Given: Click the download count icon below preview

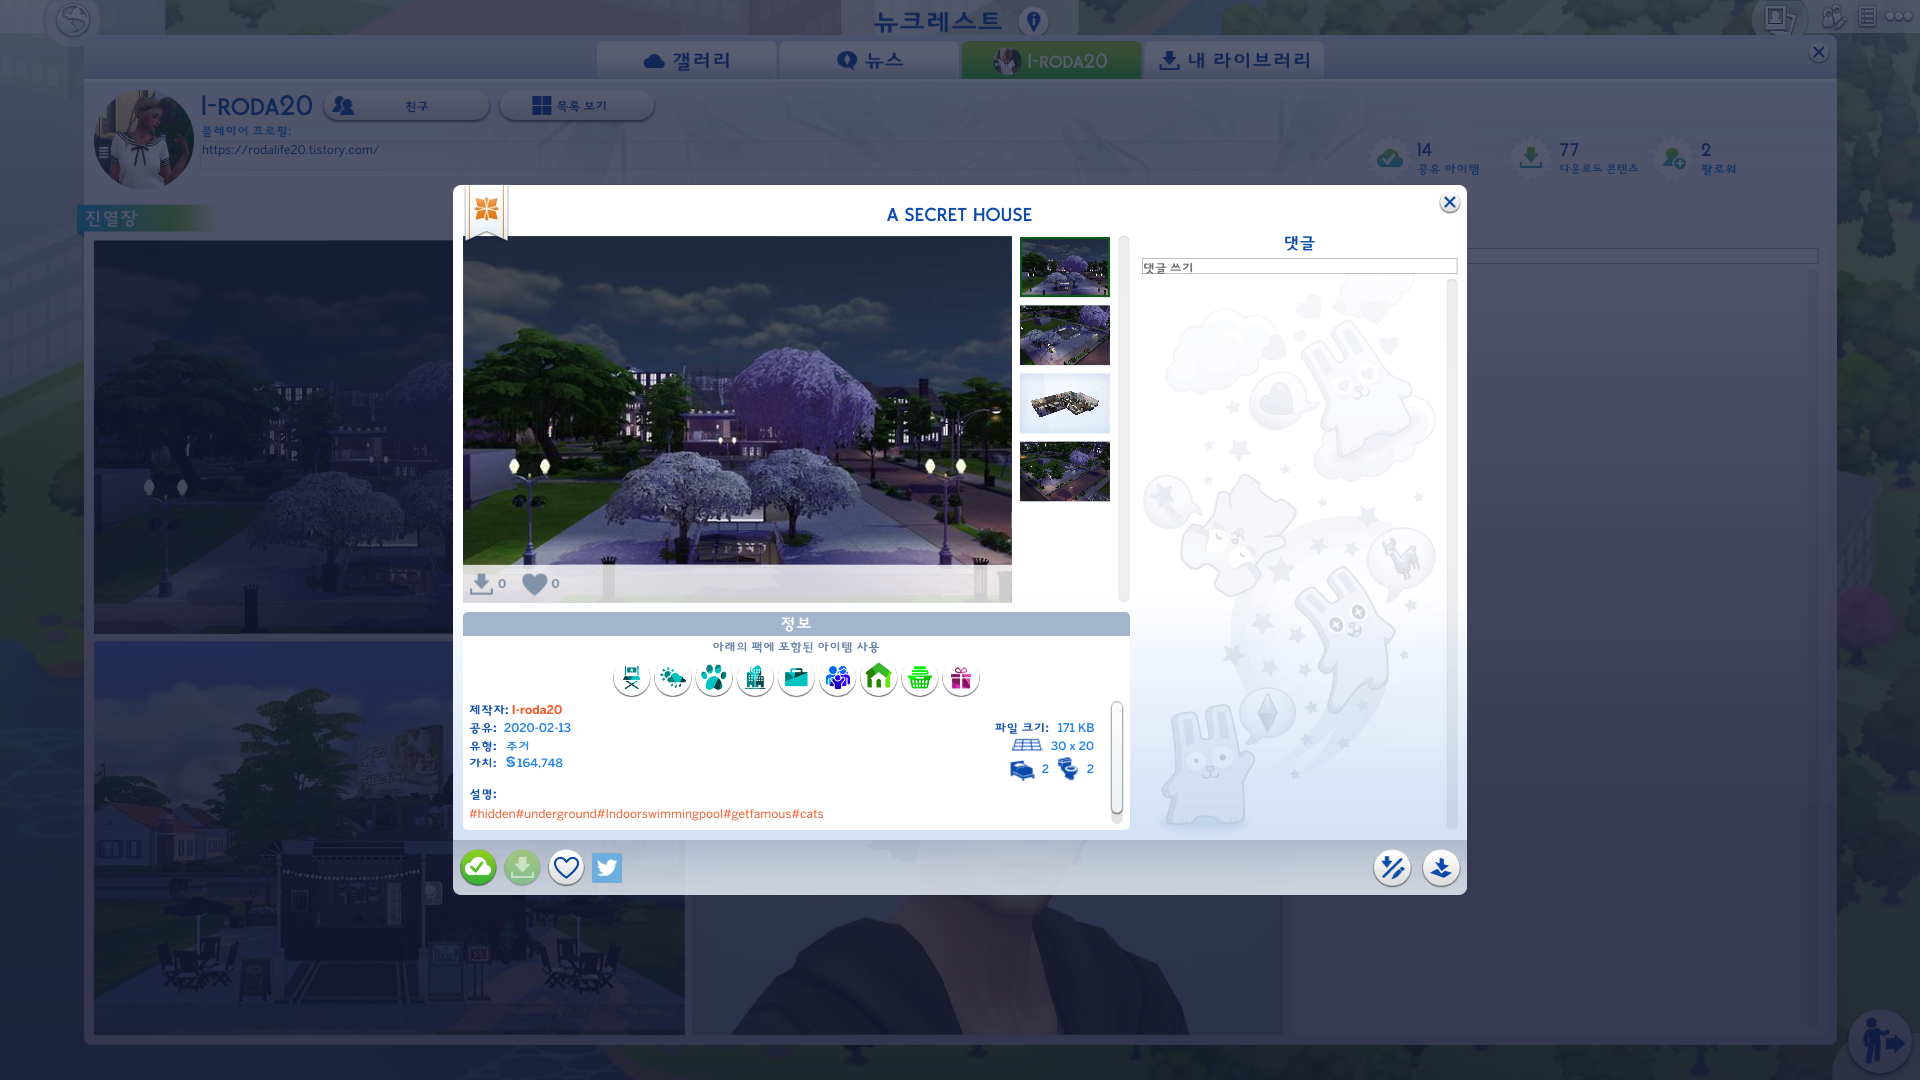Looking at the screenshot, I should click(481, 584).
